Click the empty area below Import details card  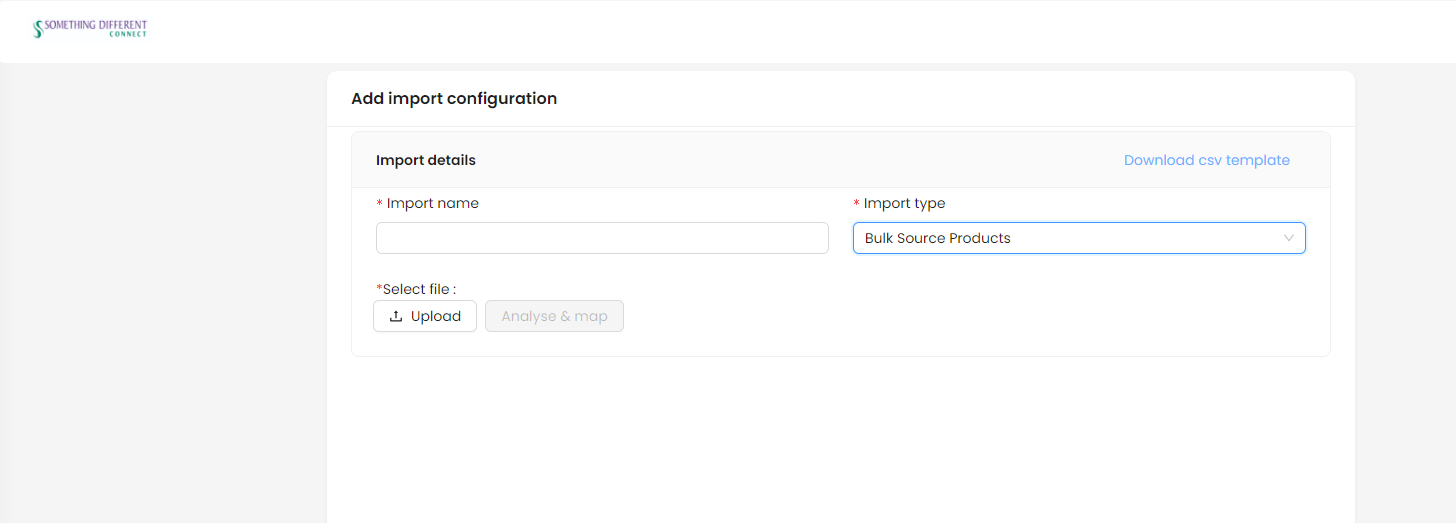[840, 440]
